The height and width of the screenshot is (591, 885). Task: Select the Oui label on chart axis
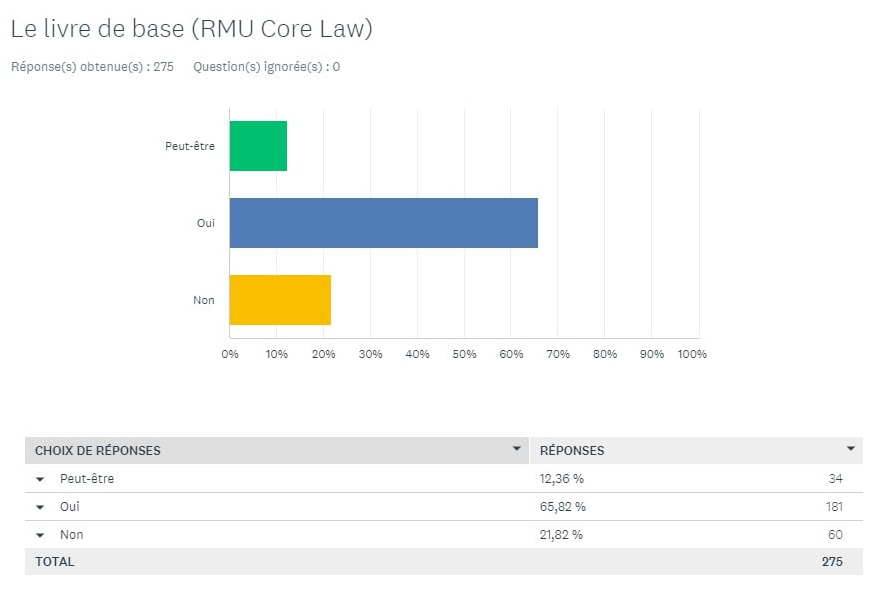coord(205,223)
